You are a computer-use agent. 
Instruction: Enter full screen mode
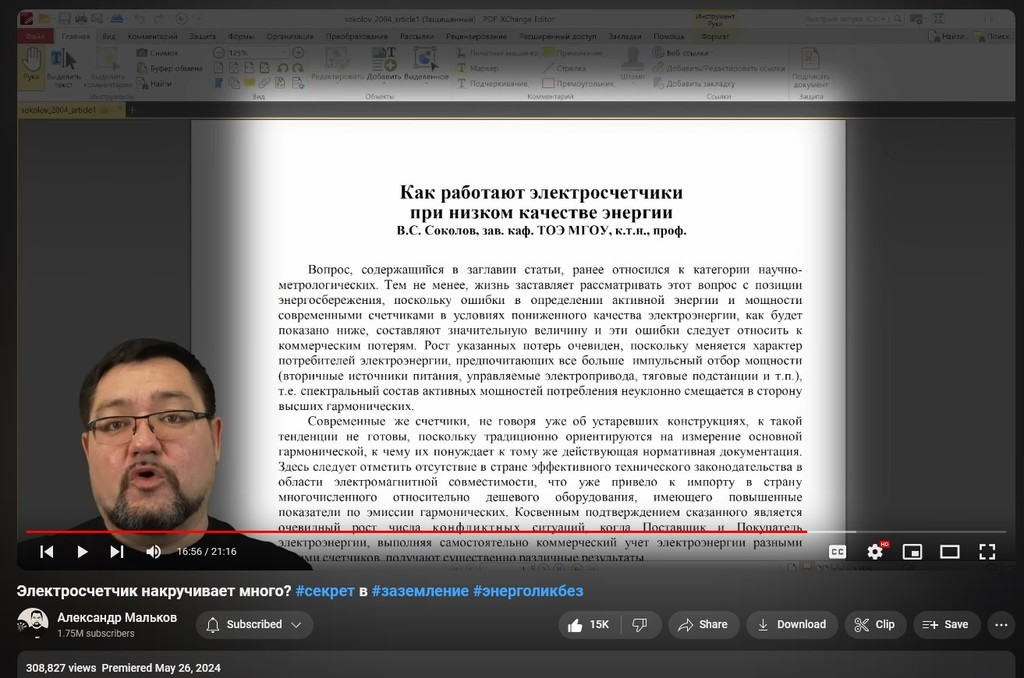pos(986,551)
